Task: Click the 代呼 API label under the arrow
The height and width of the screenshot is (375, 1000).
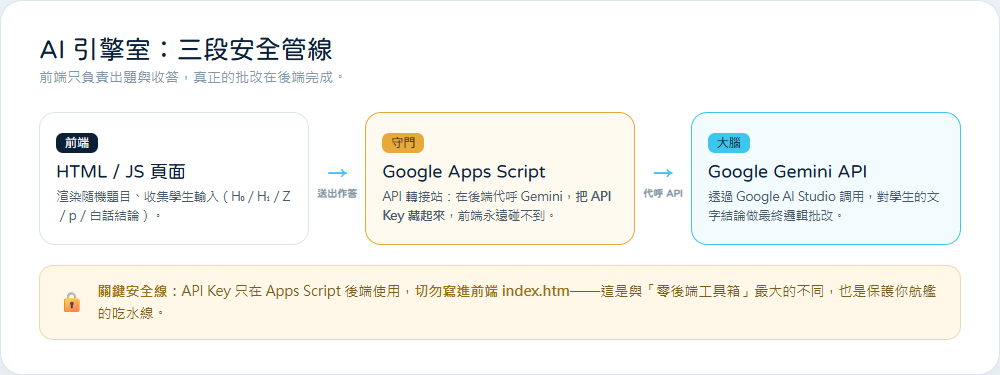Action: (663, 193)
